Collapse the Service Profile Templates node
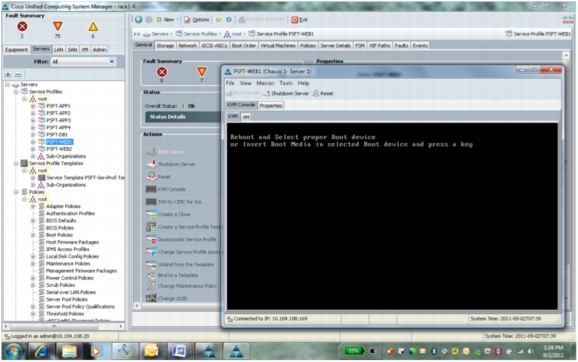The image size is (578, 362). [x=15, y=163]
